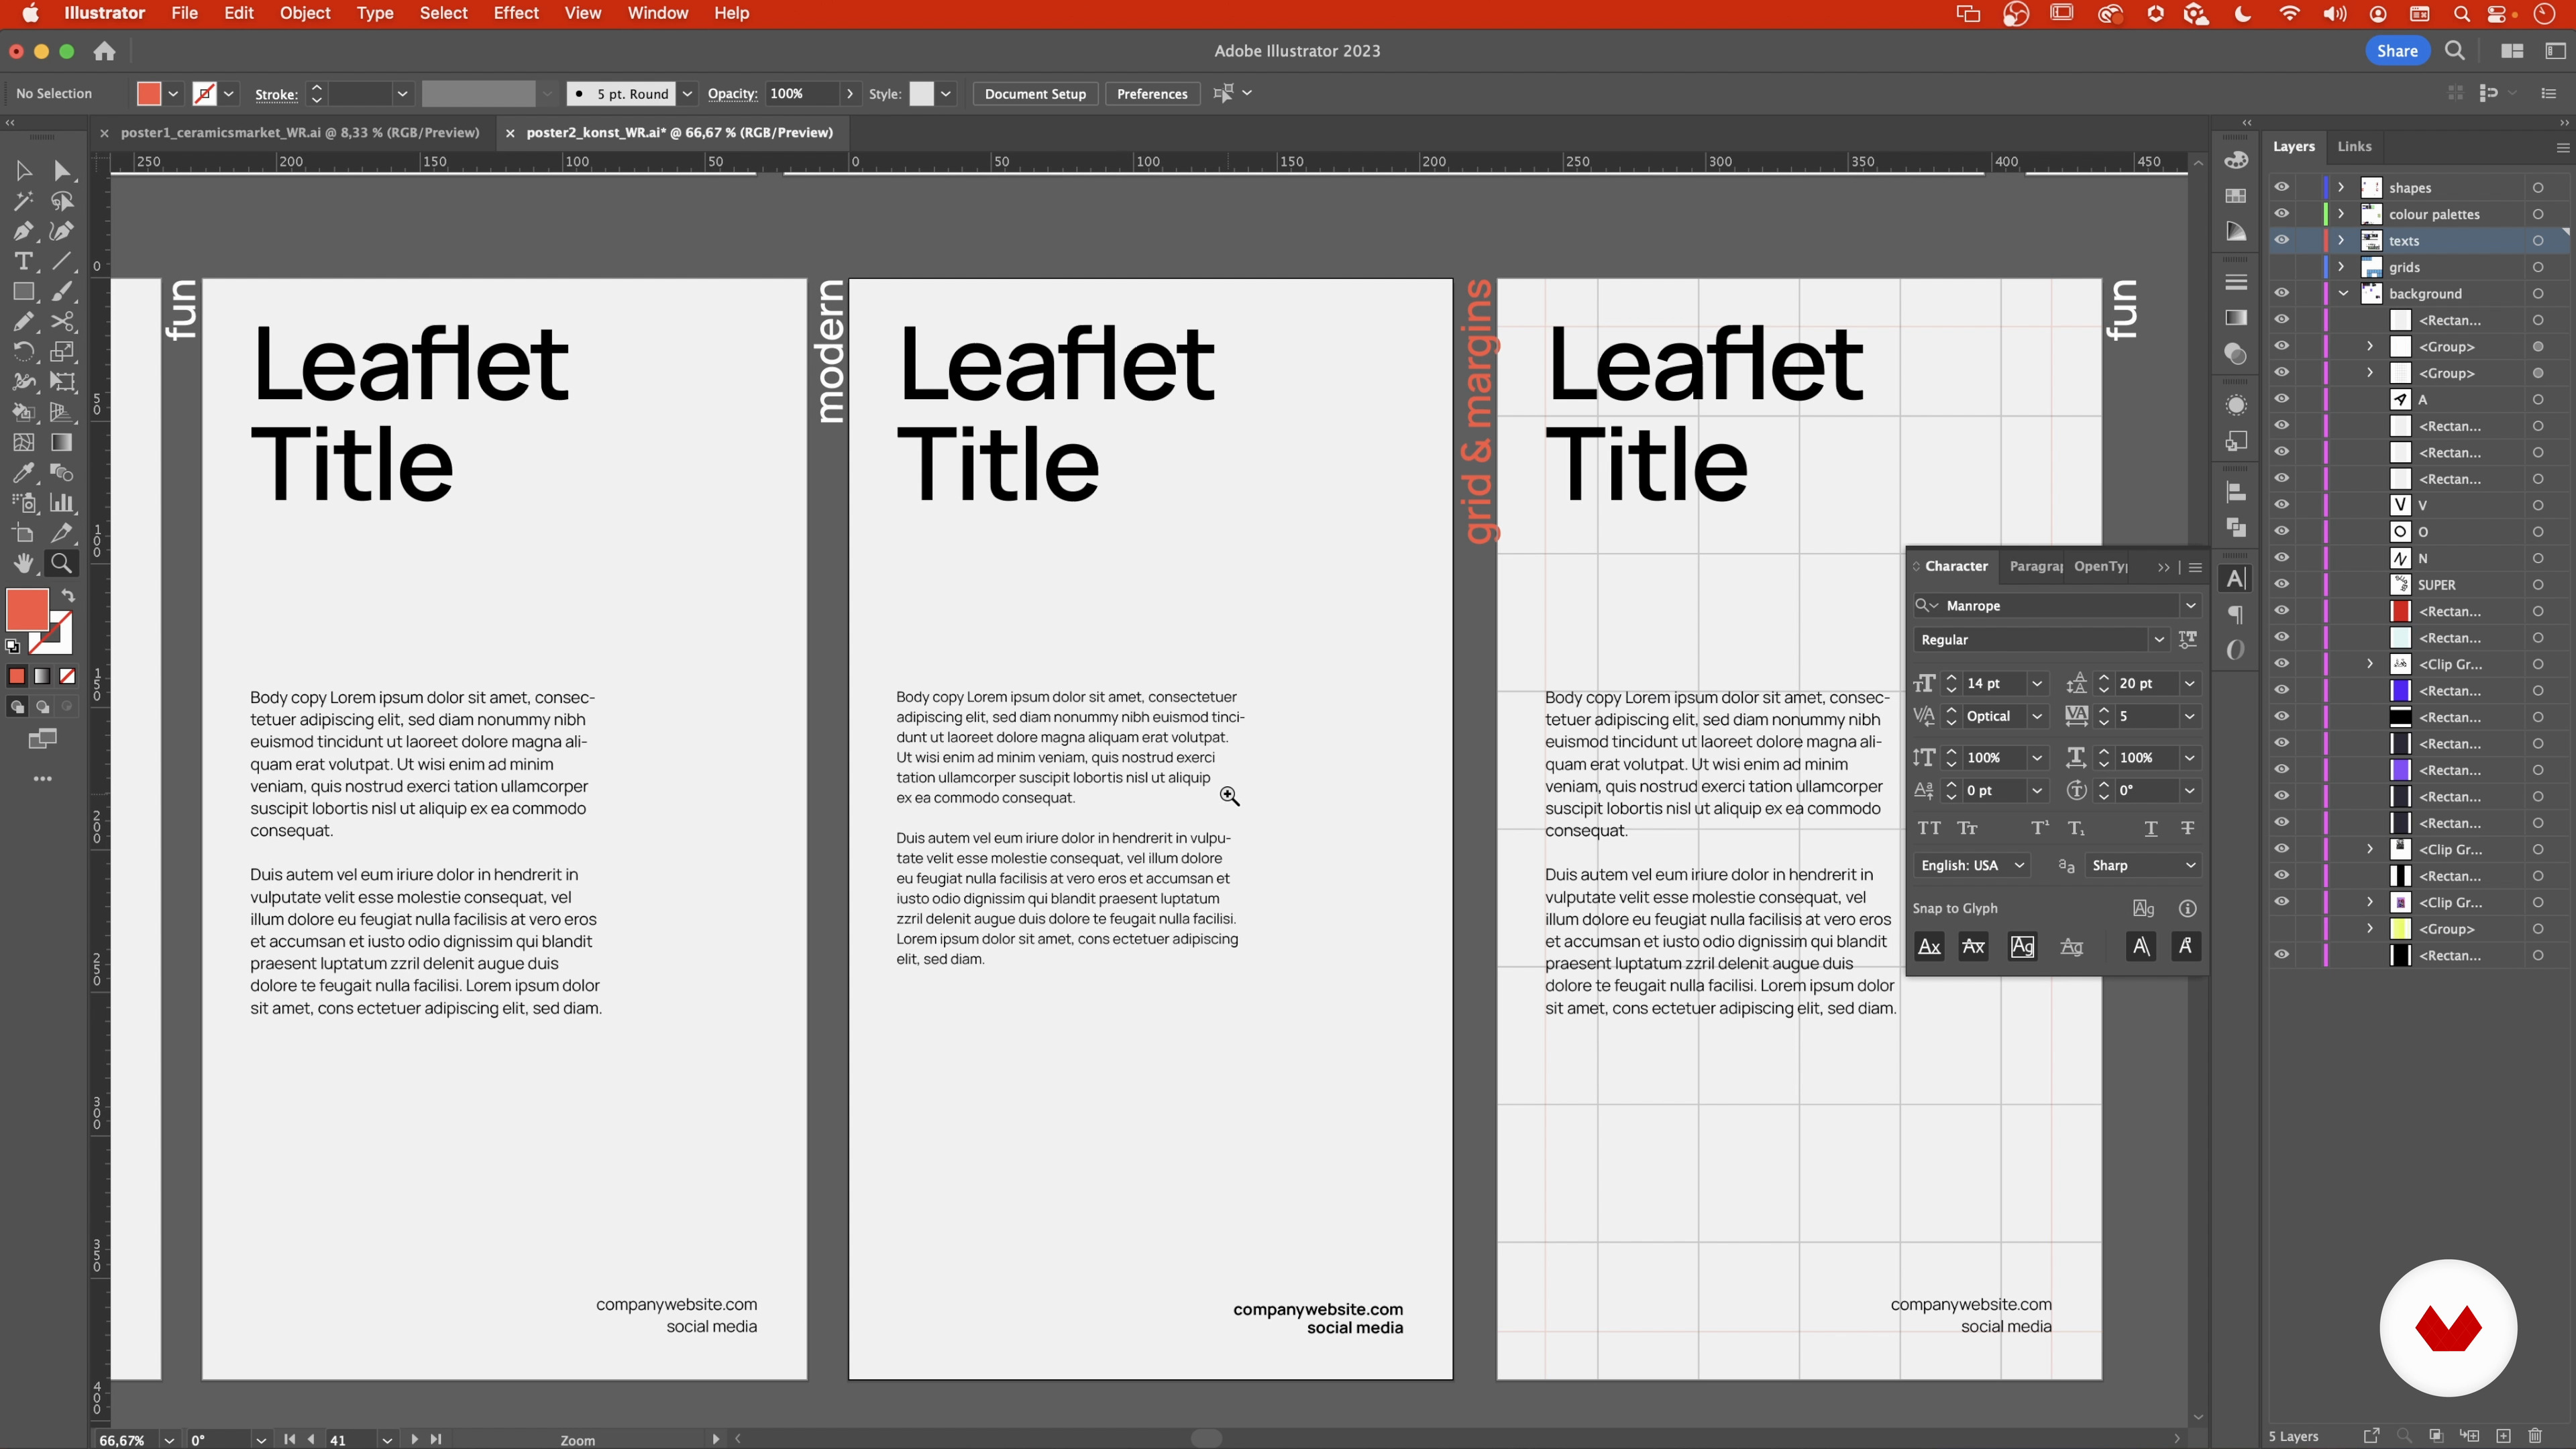Select the Hand tool
Screen dimensions: 2576x1449
(x=23, y=564)
